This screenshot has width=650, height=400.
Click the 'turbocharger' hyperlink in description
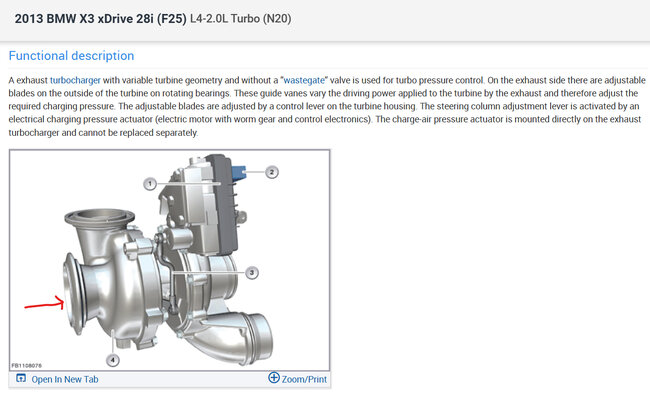[75, 80]
